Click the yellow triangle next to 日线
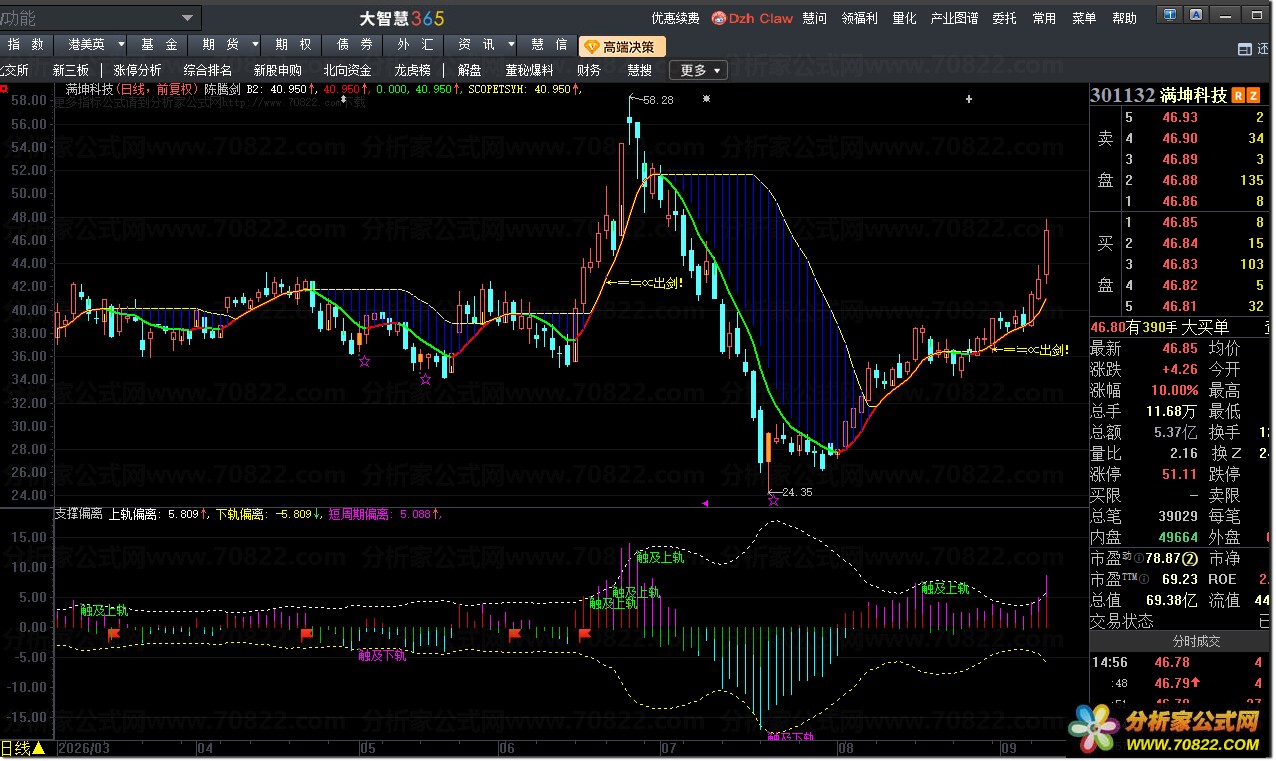Viewport: 1276px width, 761px height. pos(38,748)
